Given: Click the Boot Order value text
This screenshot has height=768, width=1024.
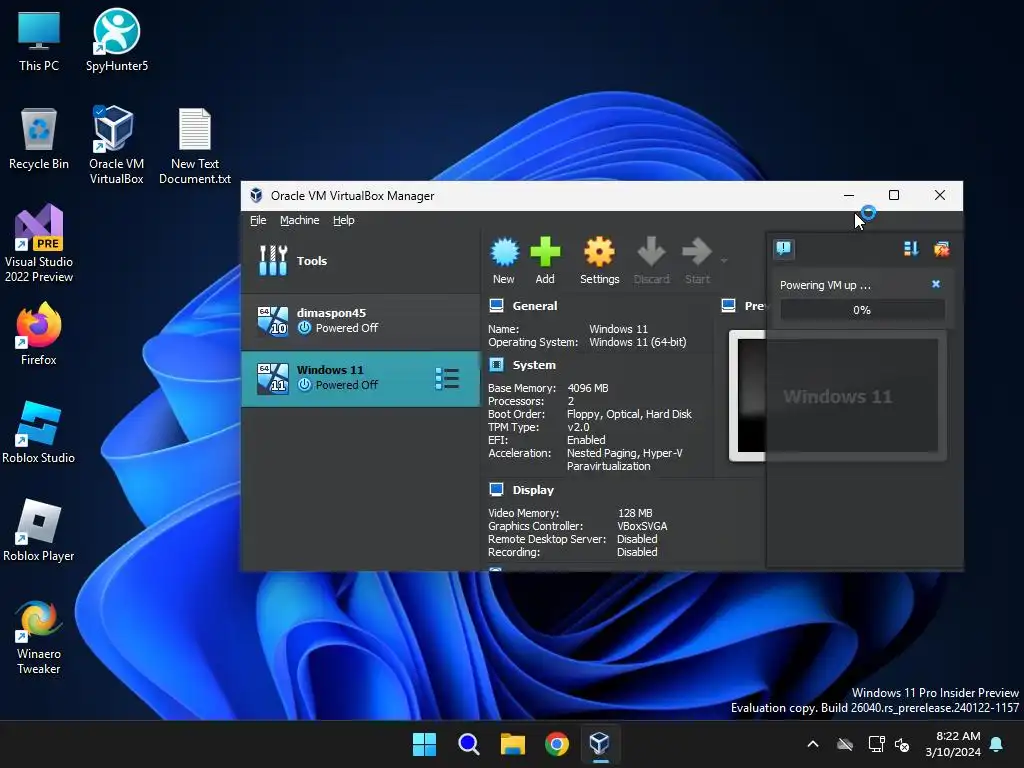Looking at the screenshot, I should coord(629,414).
